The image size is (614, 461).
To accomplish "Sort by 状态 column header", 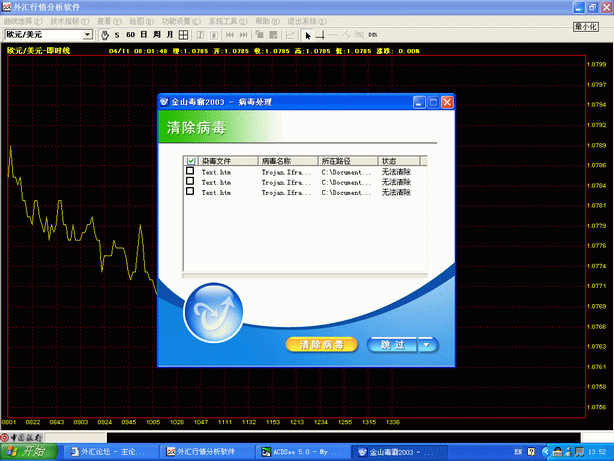I will coord(399,161).
